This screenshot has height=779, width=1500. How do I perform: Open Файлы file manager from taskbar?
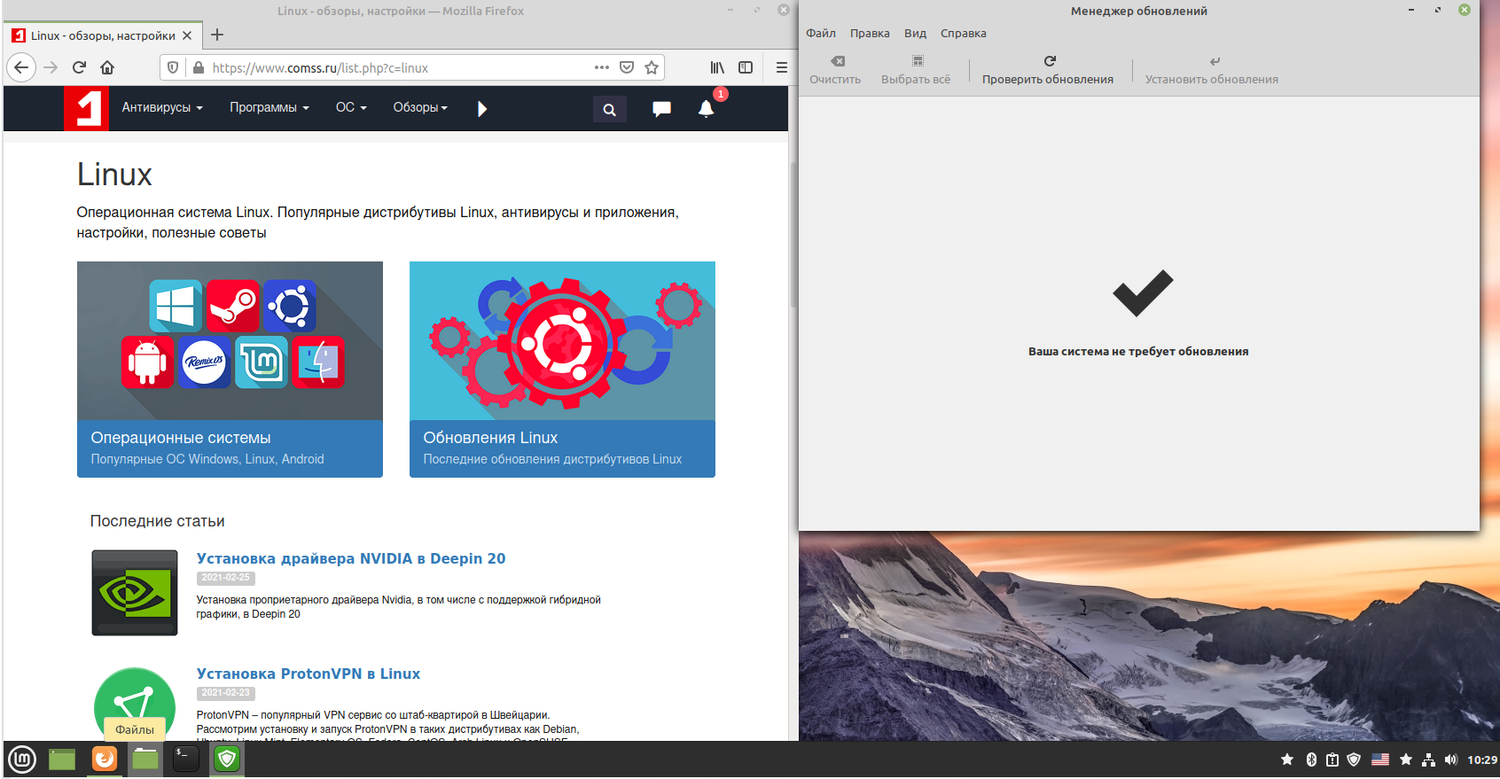146,760
